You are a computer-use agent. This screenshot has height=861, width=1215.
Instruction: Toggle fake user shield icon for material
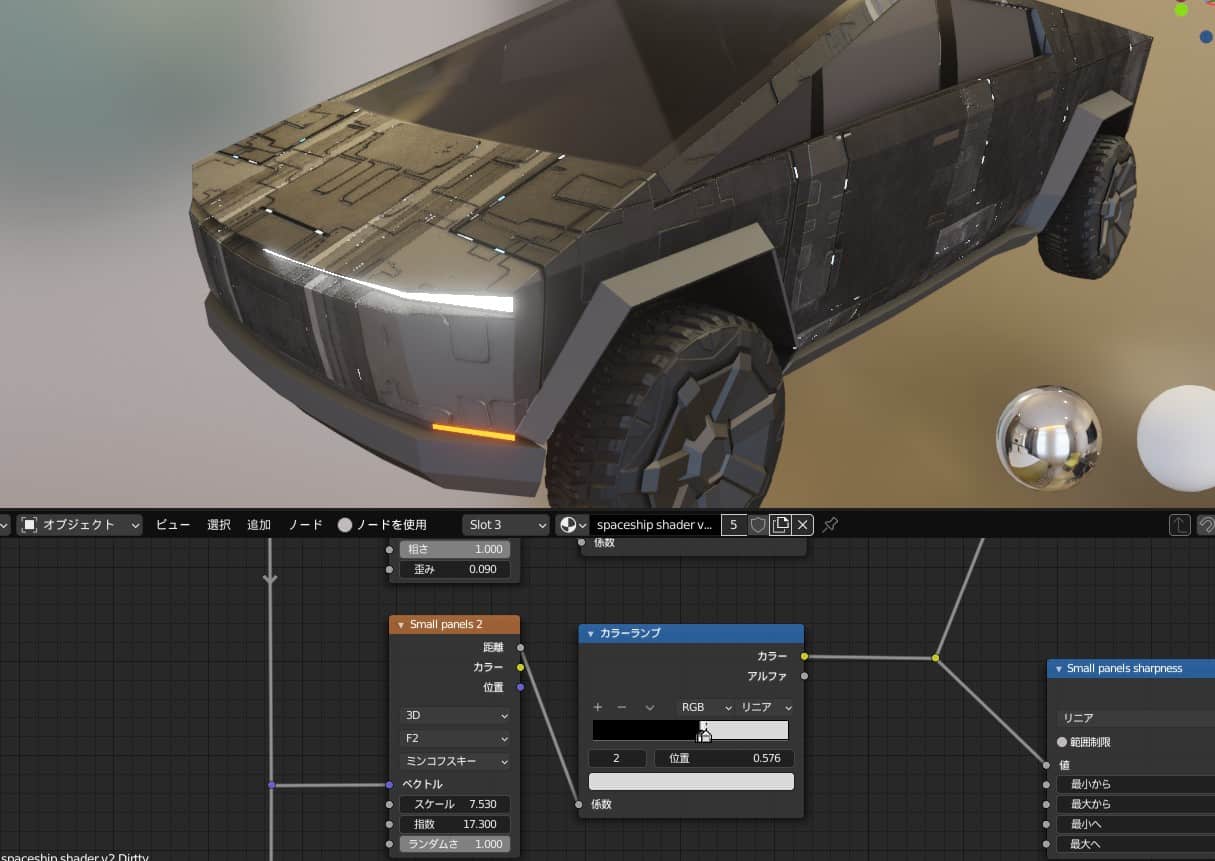(758, 524)
